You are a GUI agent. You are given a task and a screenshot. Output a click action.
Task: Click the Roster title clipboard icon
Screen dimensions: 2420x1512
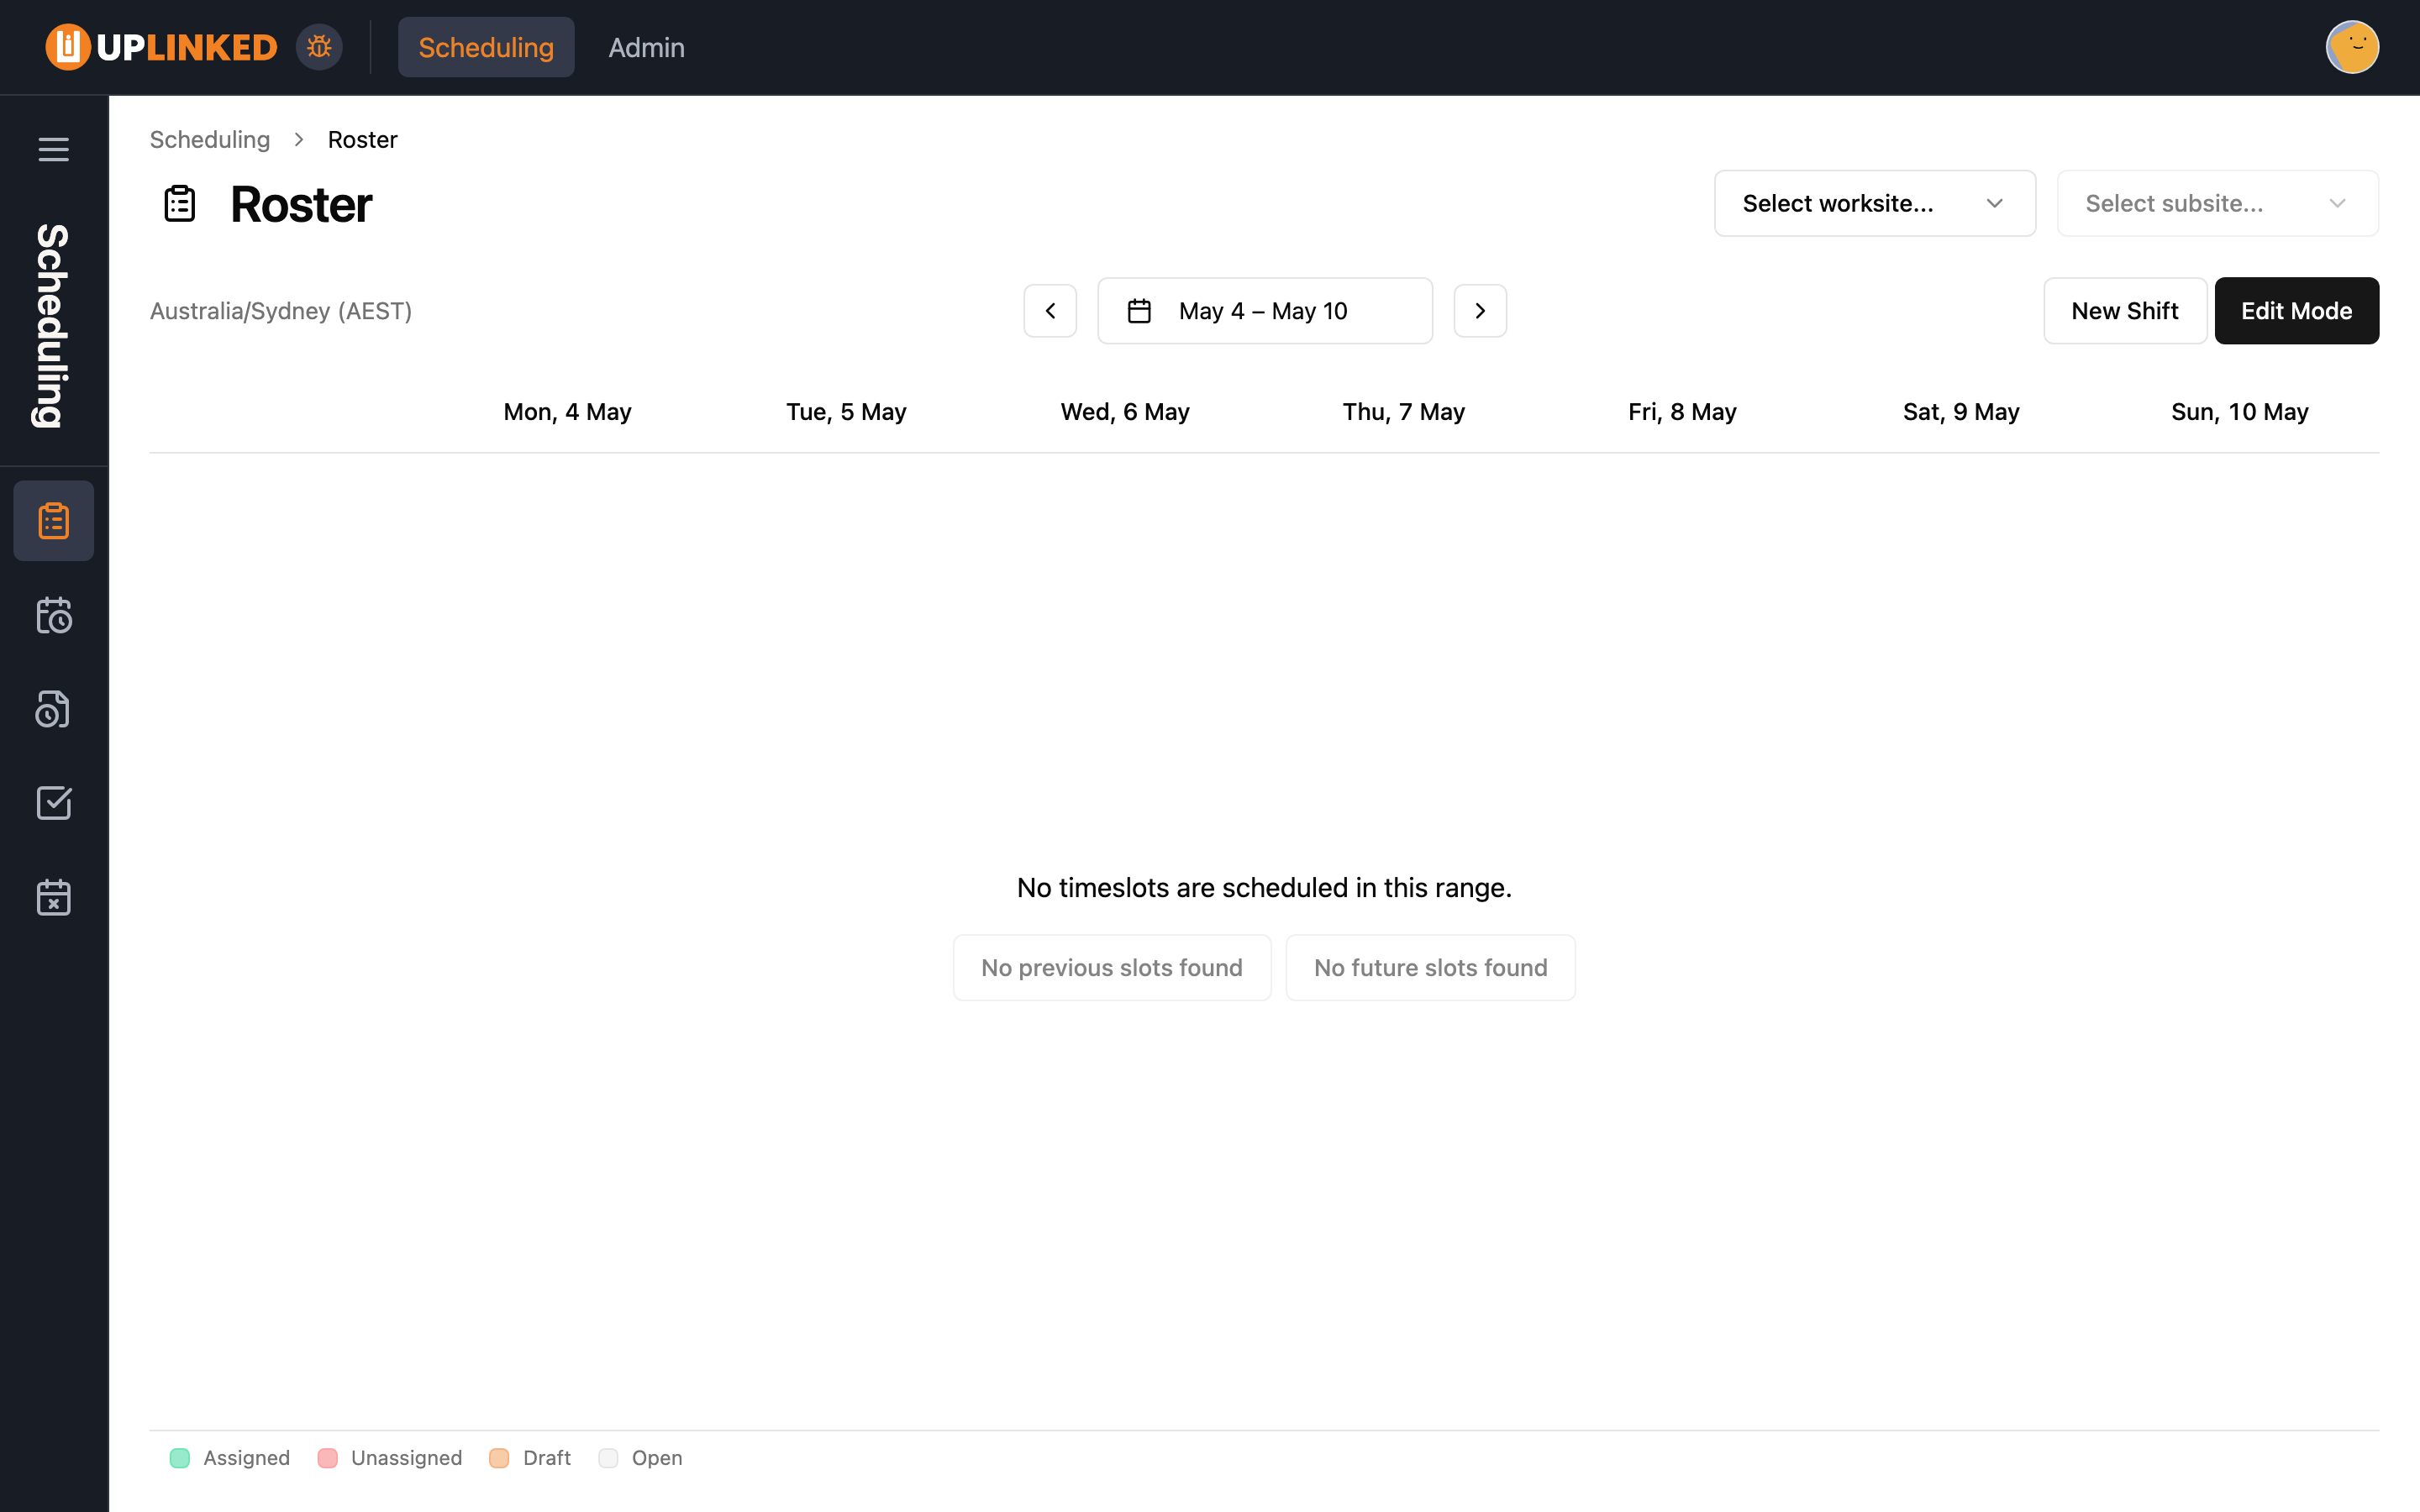pos(180,204)
